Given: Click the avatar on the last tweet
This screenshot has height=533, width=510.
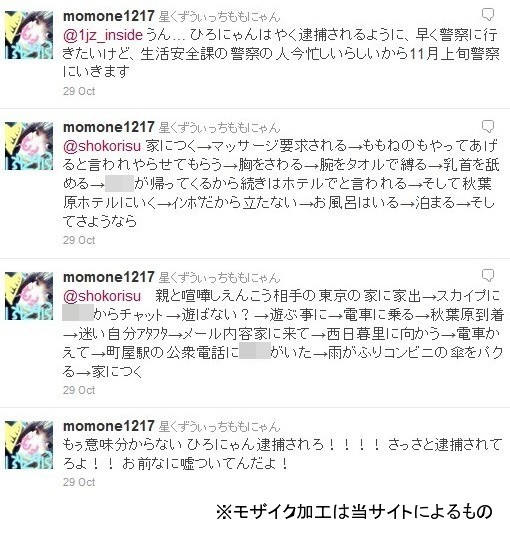Looking at the screenshot, I should (x=29, y=445).
